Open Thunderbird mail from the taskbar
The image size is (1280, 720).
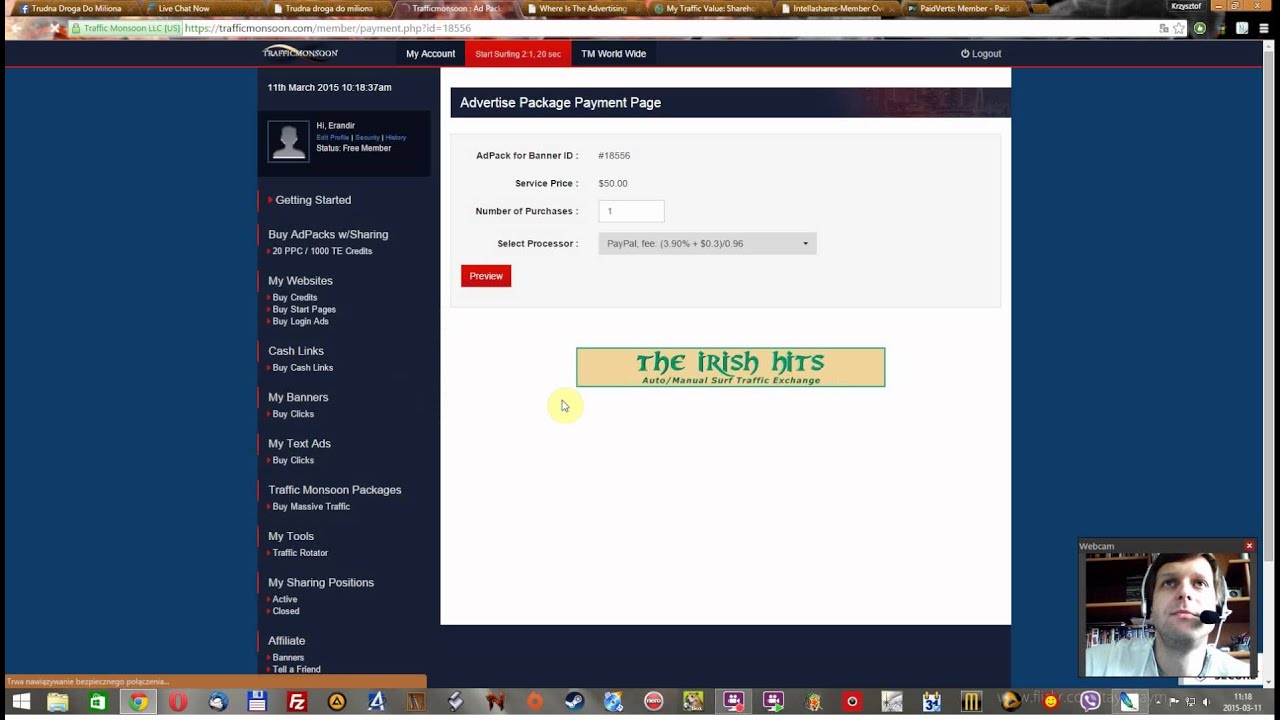click(218, 702)
